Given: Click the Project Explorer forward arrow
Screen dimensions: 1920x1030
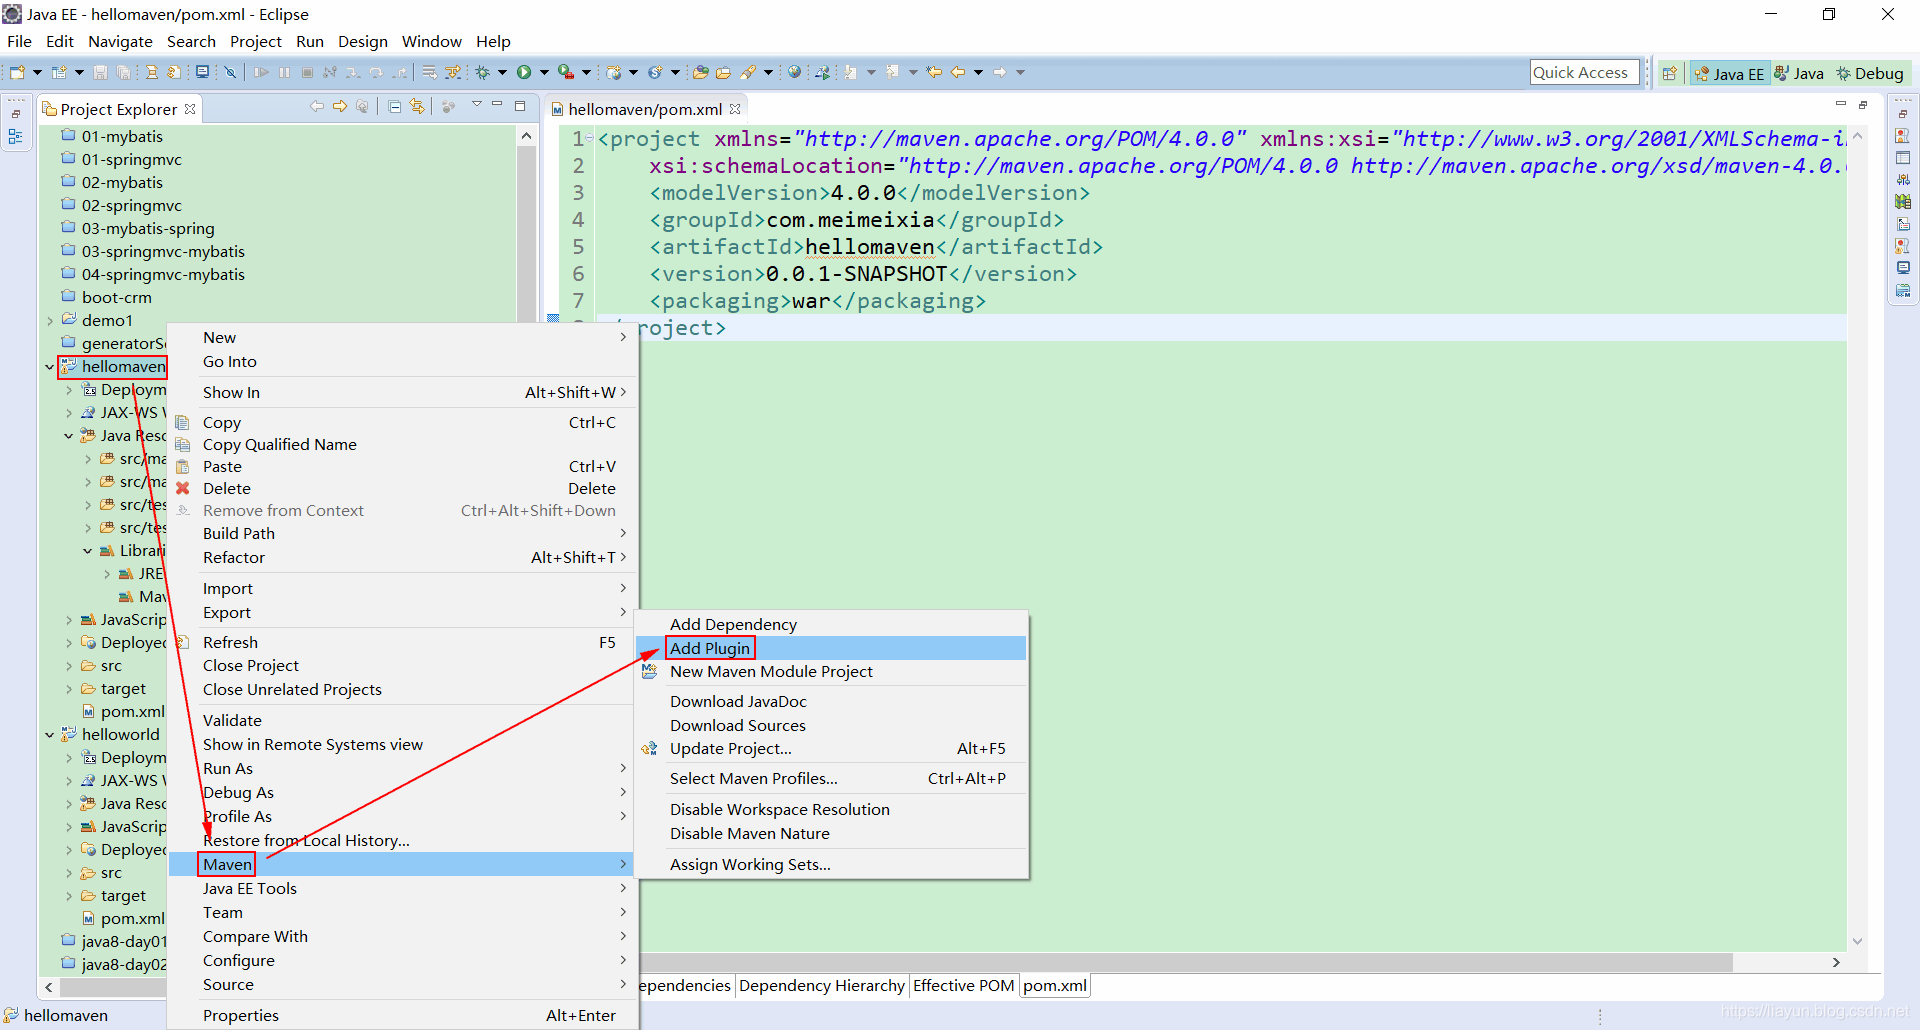Looking at the screenshot, I should 340,107.
